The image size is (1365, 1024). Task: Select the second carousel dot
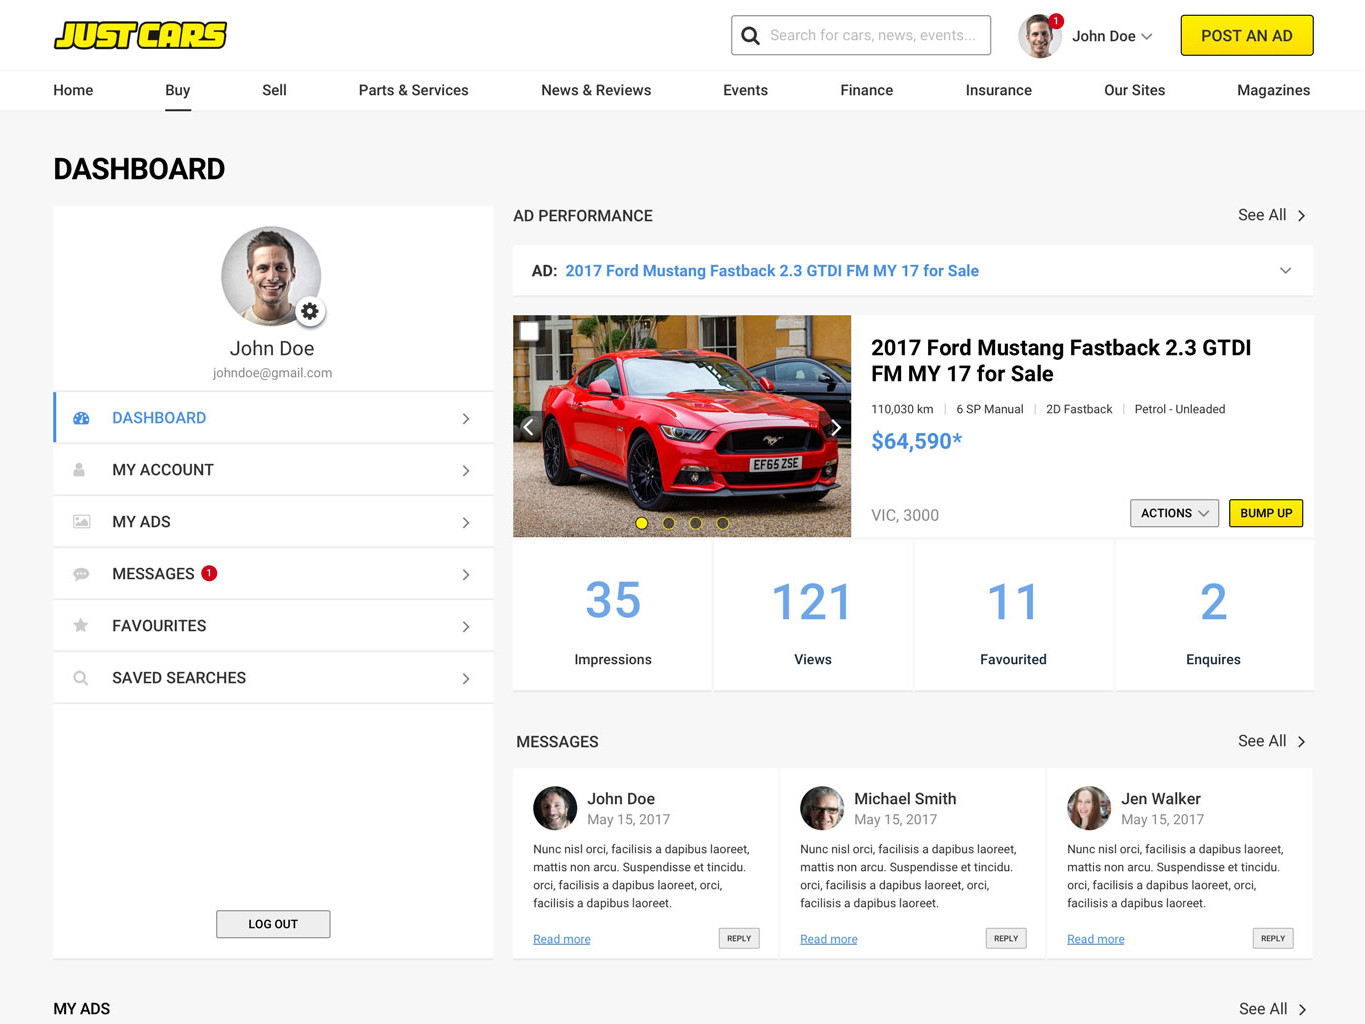click(x=669, y=523)
